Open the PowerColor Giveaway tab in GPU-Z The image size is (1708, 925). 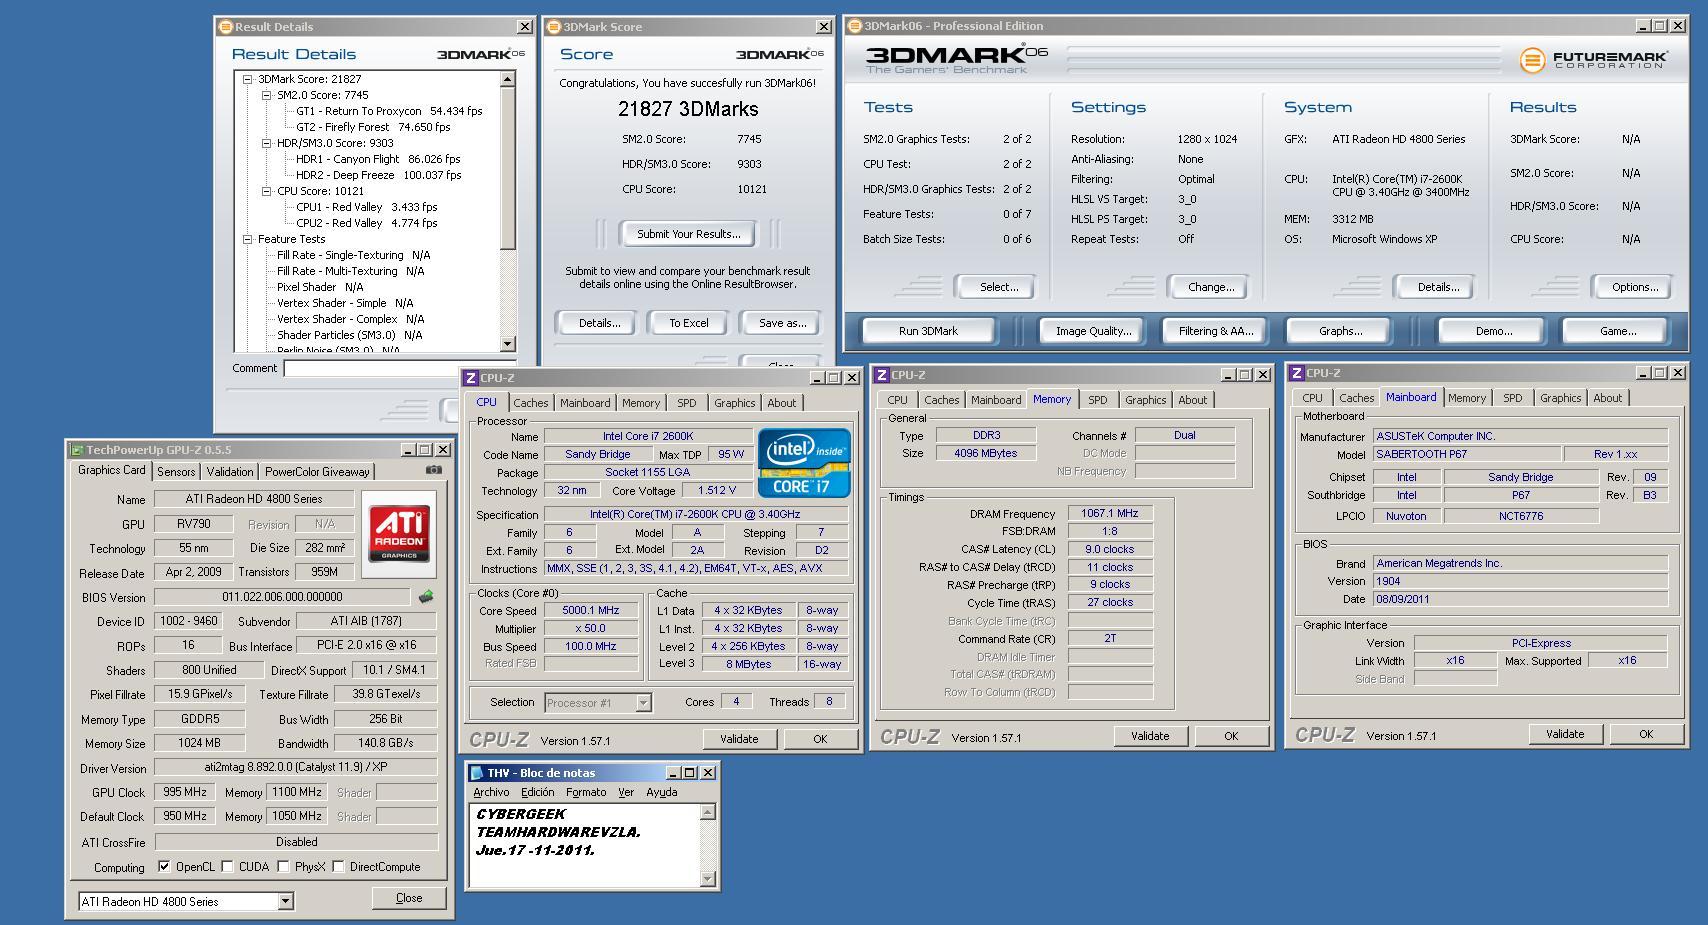[x=317, y=472]
